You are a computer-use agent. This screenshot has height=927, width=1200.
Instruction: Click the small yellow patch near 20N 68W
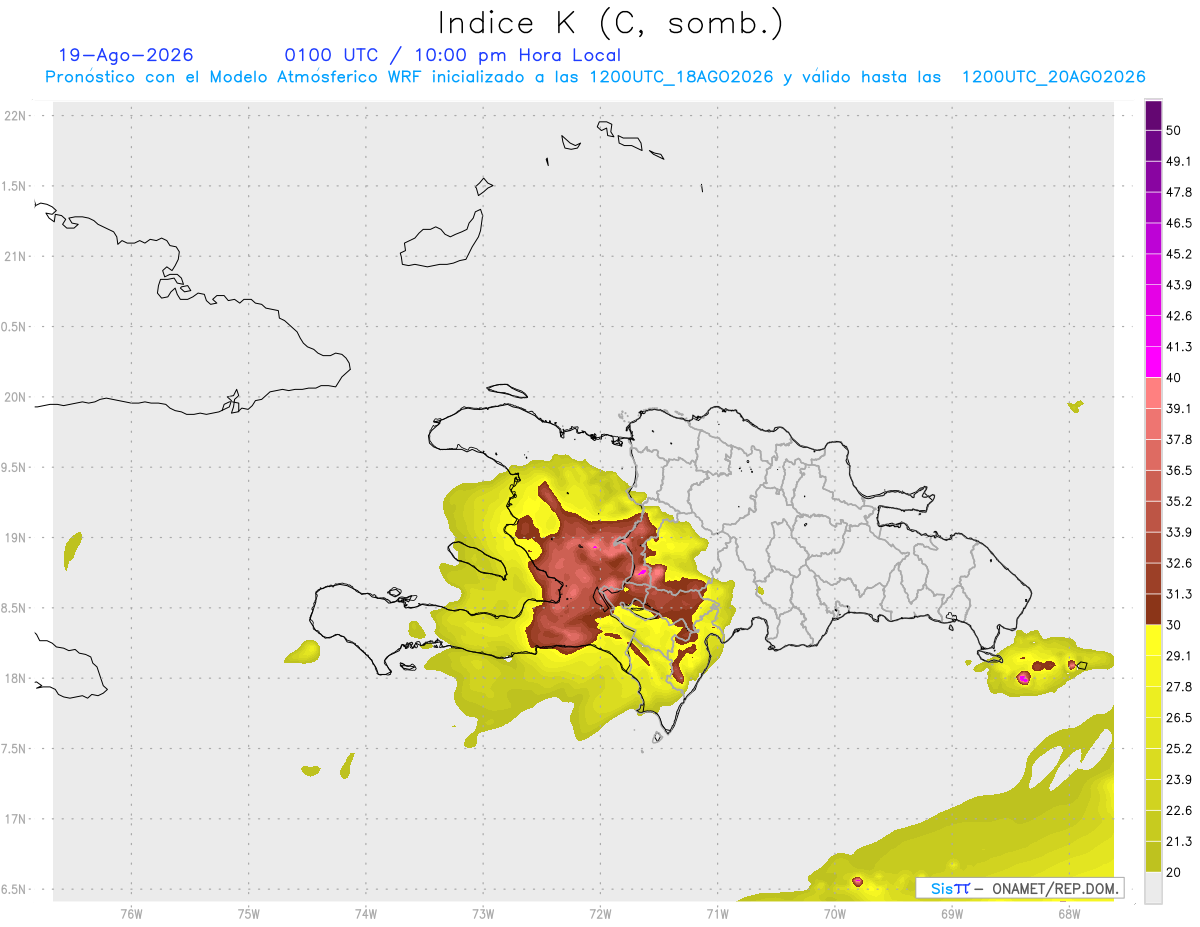[x=1076, y=406]
